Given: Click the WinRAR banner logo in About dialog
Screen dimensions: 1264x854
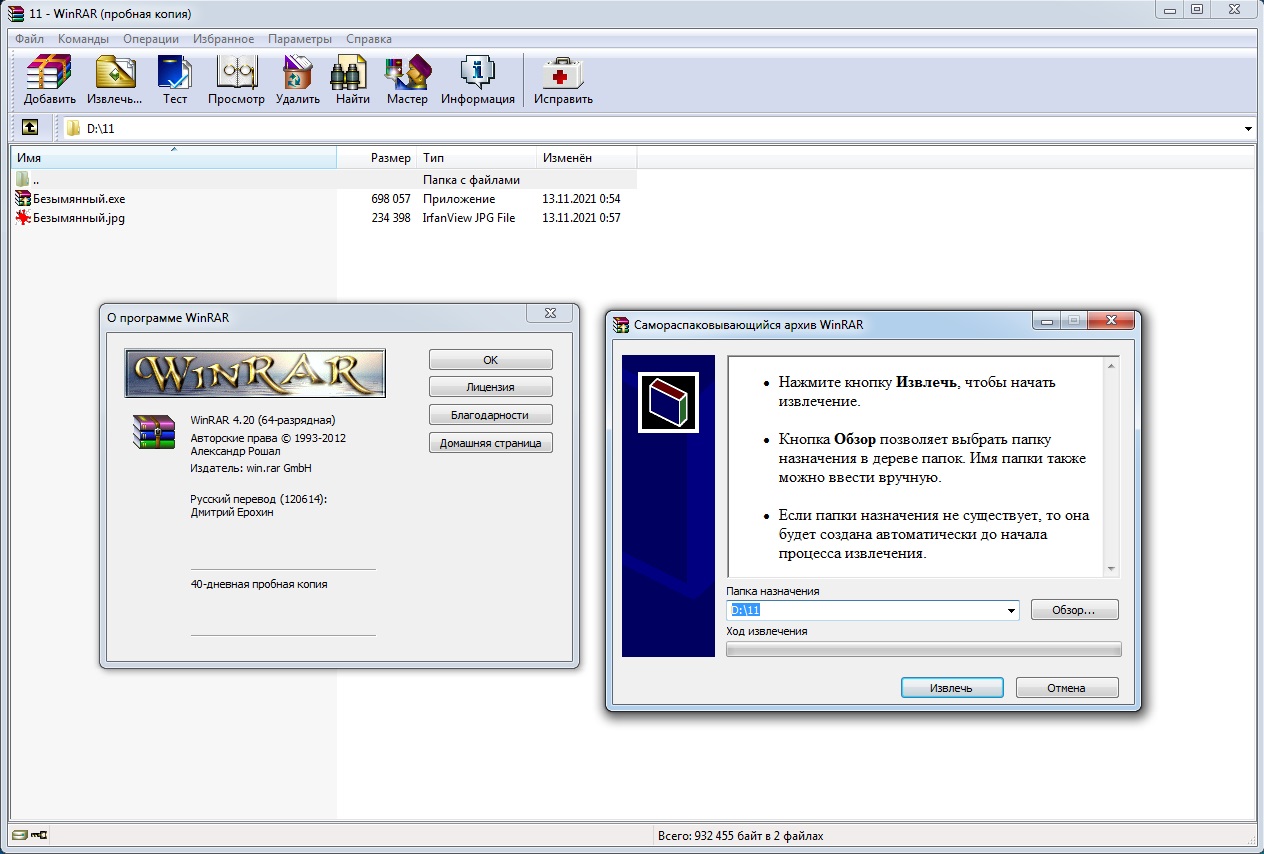Looking at the screenshot, I should click(x=255, y=373).
